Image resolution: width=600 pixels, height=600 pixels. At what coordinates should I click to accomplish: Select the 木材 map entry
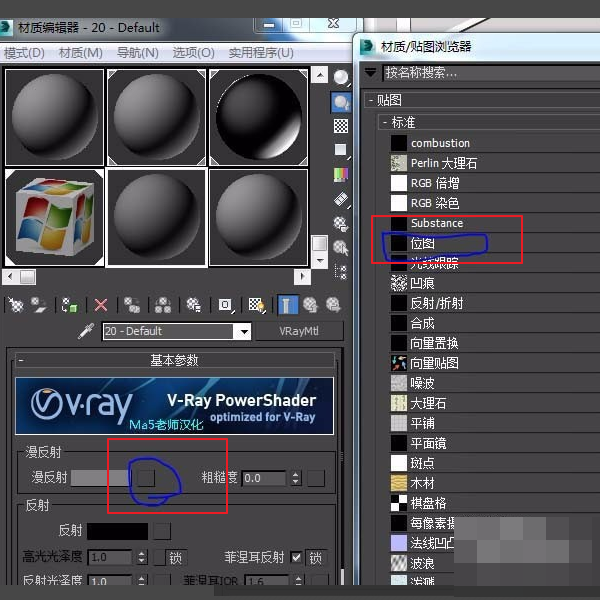point(494,483)
